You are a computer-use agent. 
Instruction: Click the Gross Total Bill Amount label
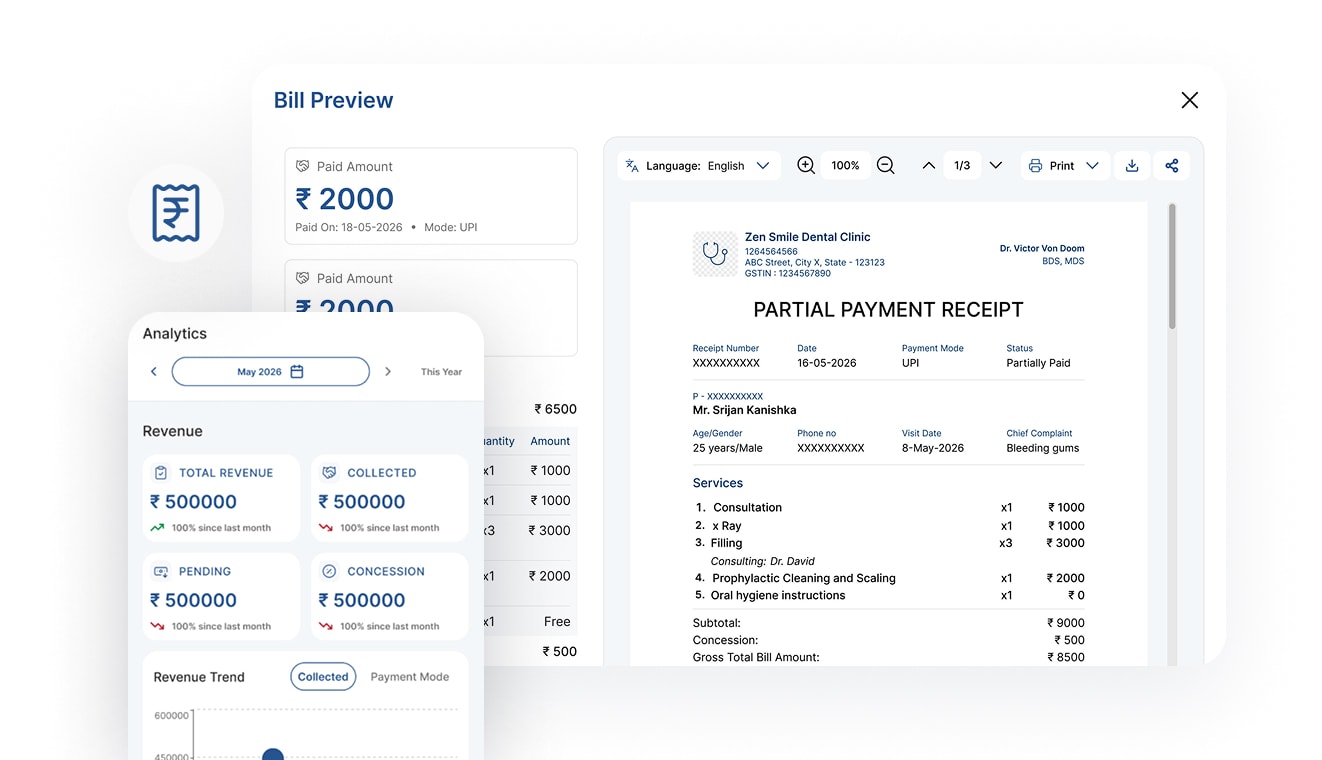click(756, 658)
